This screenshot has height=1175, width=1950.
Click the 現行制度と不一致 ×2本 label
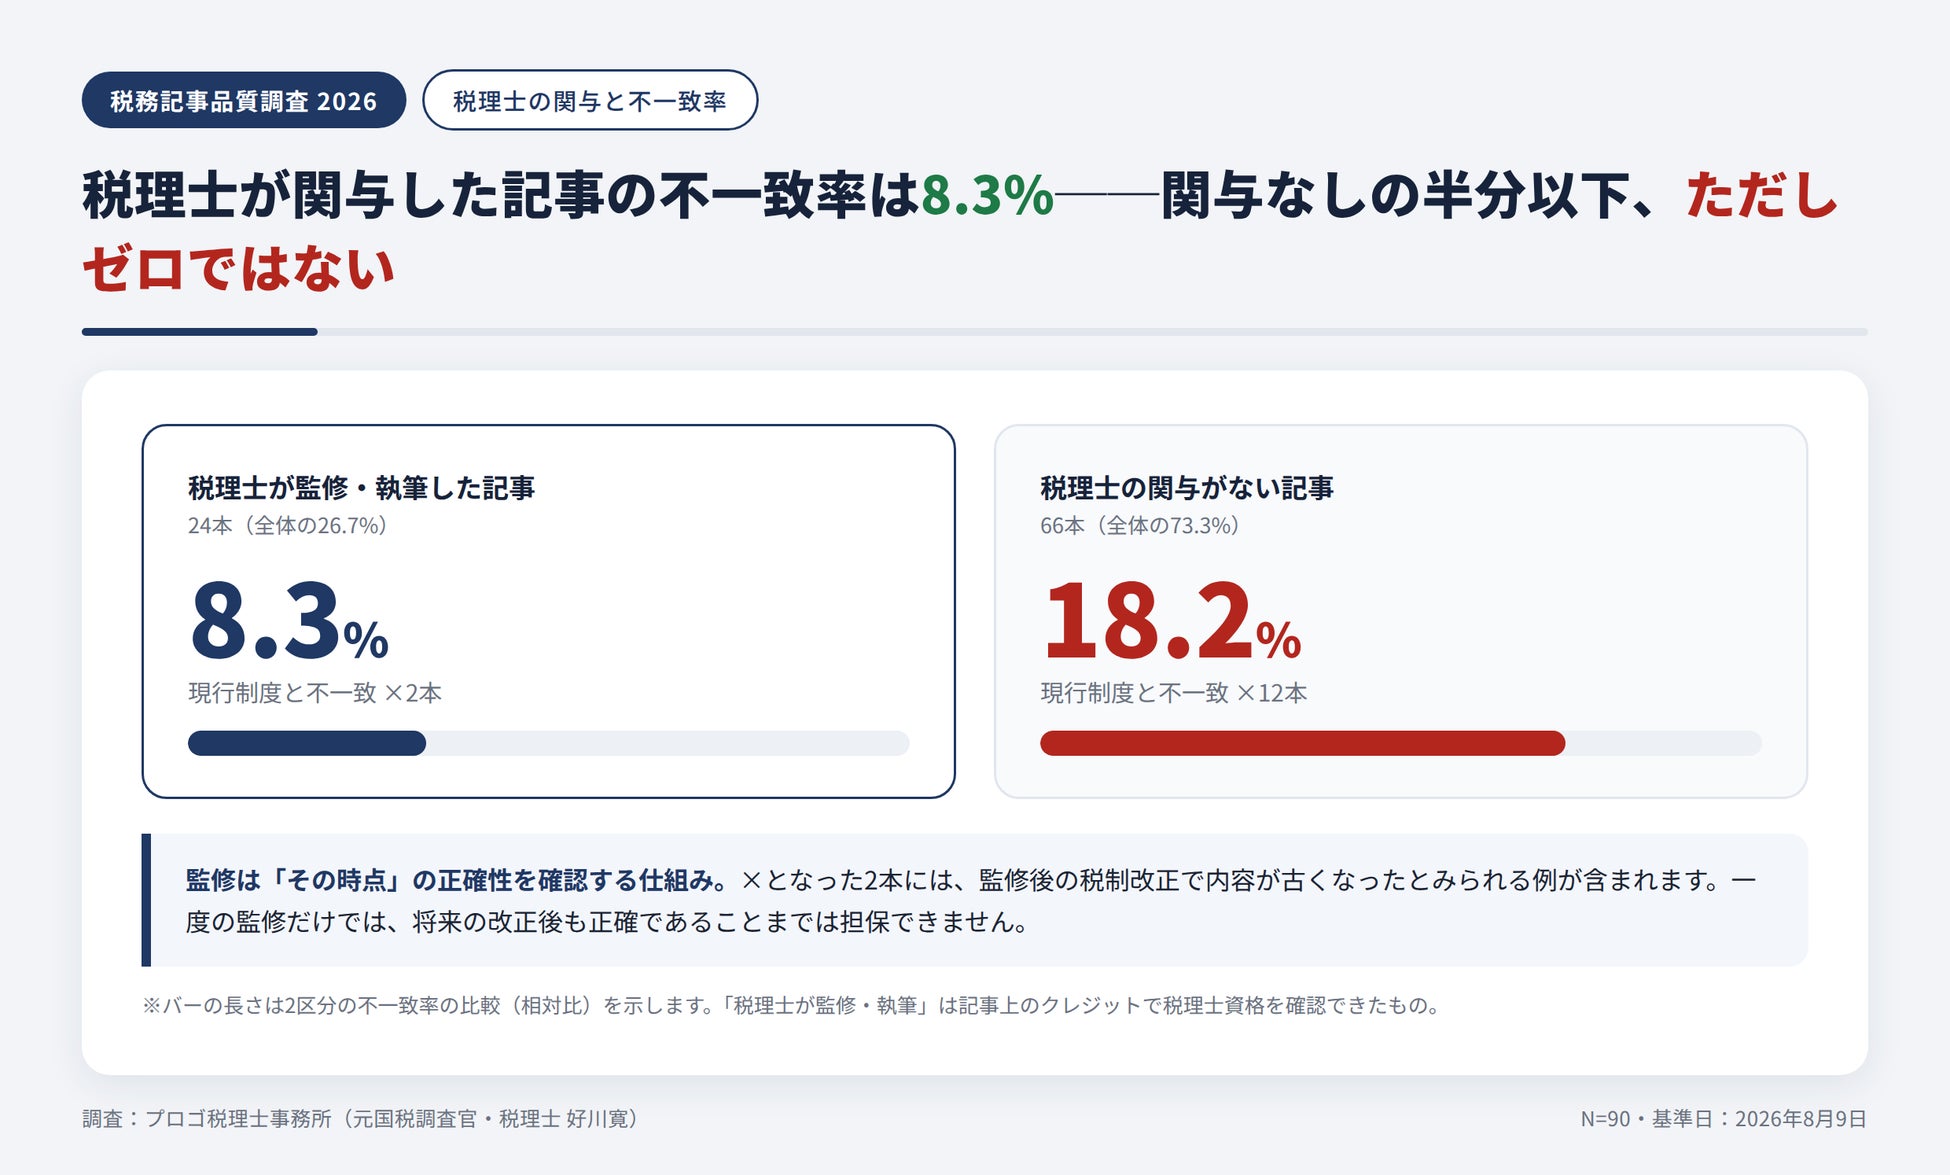[315, 693]
